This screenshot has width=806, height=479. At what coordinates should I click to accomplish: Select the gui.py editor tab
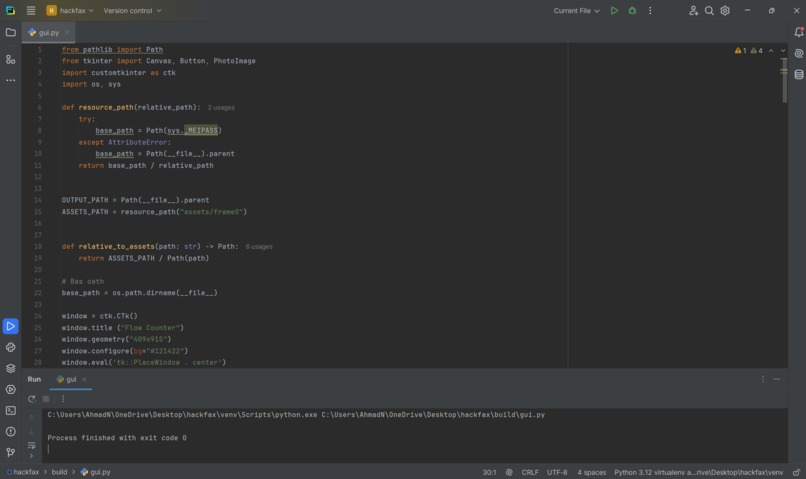[x=48, y=32]
